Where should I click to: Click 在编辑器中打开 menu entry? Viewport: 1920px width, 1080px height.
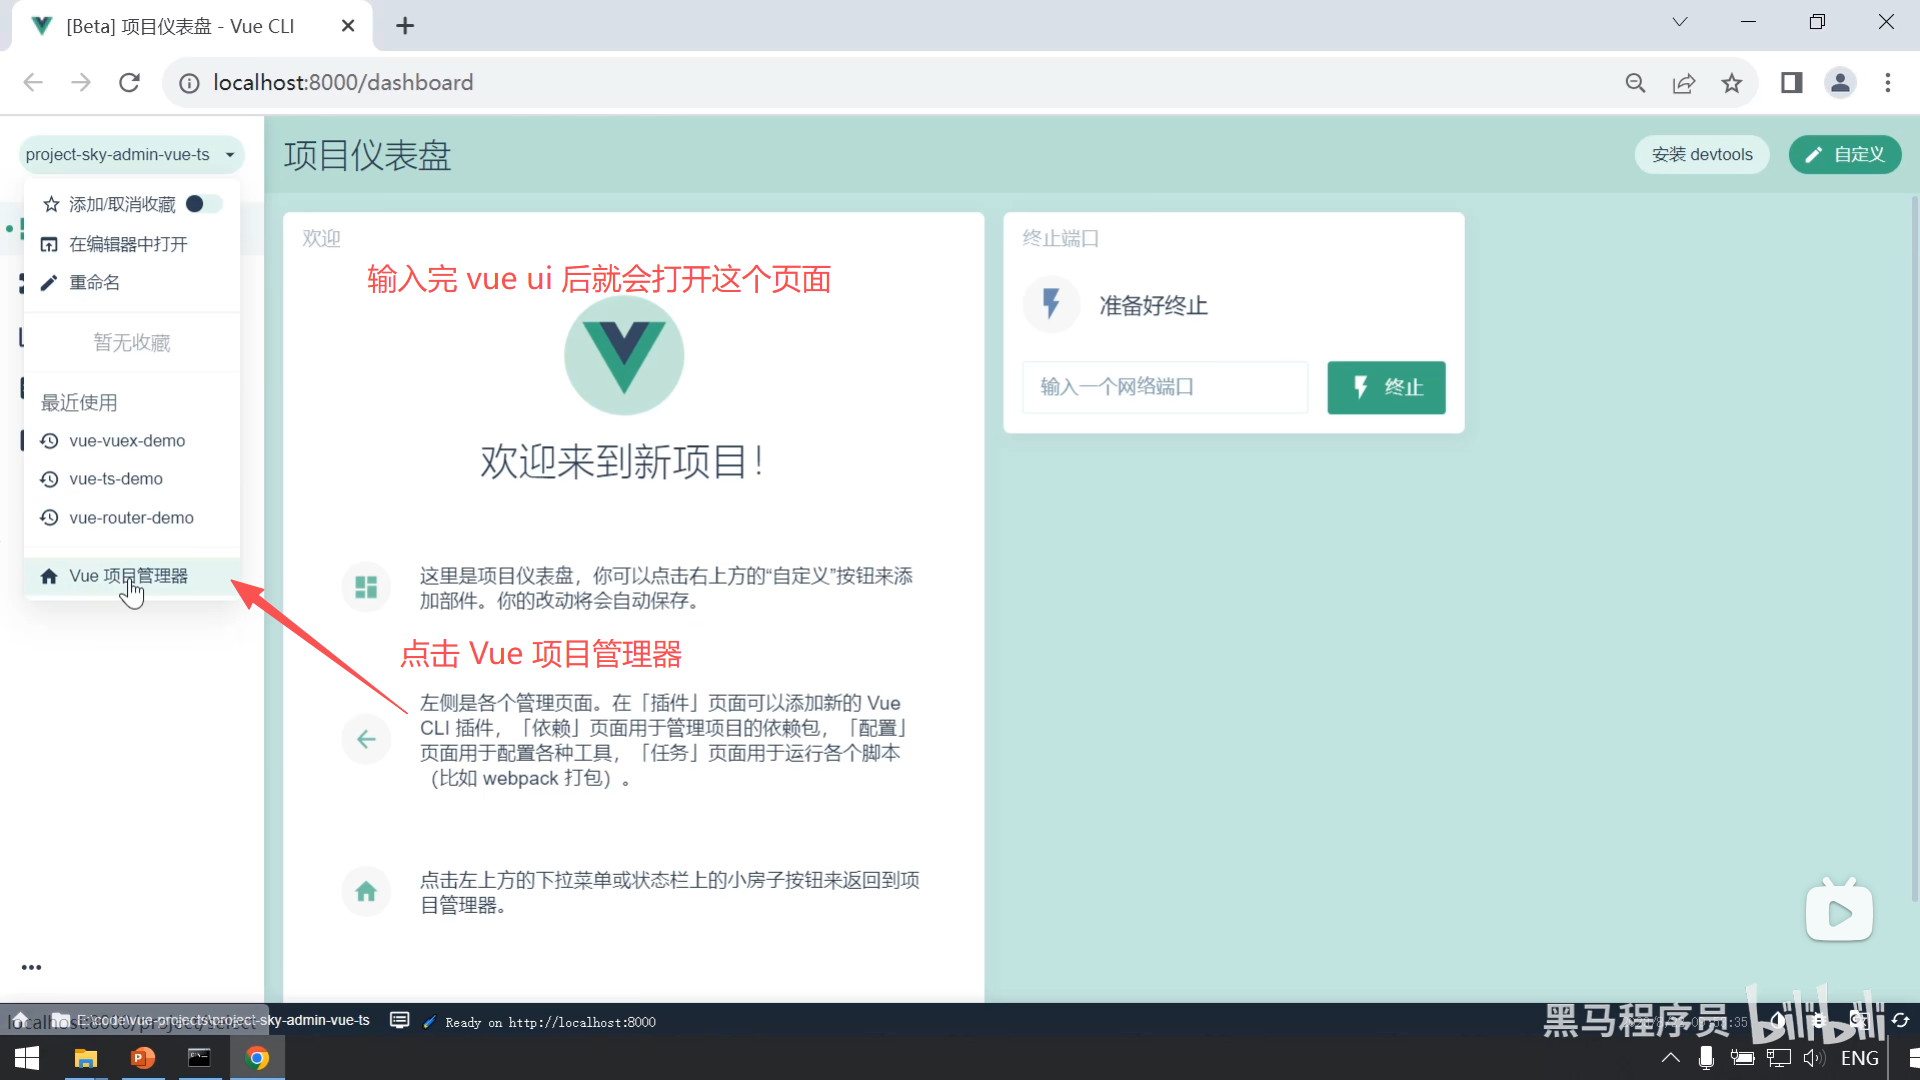point(128,244)
